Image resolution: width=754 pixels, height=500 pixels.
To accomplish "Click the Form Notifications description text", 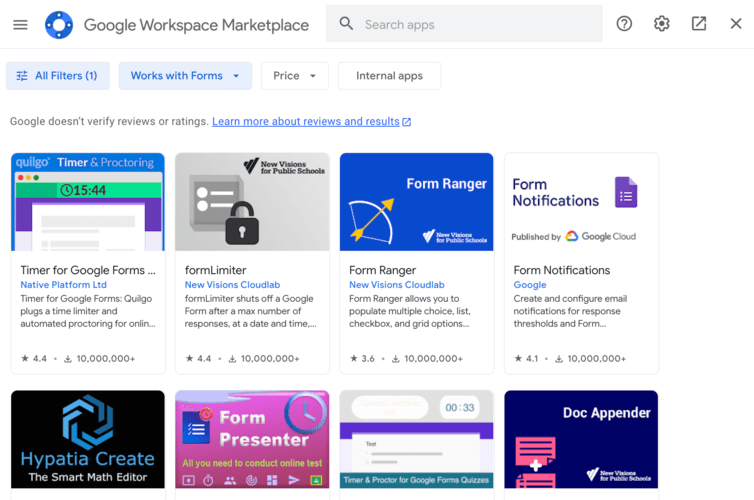I will (570, 311).
